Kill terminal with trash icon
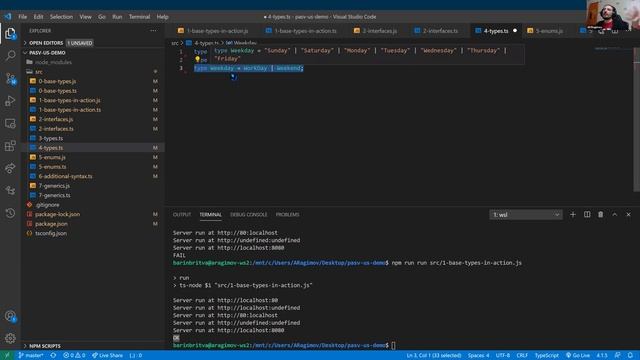The height and width of the screenshot is (360, 640). [x=600, y=215]
